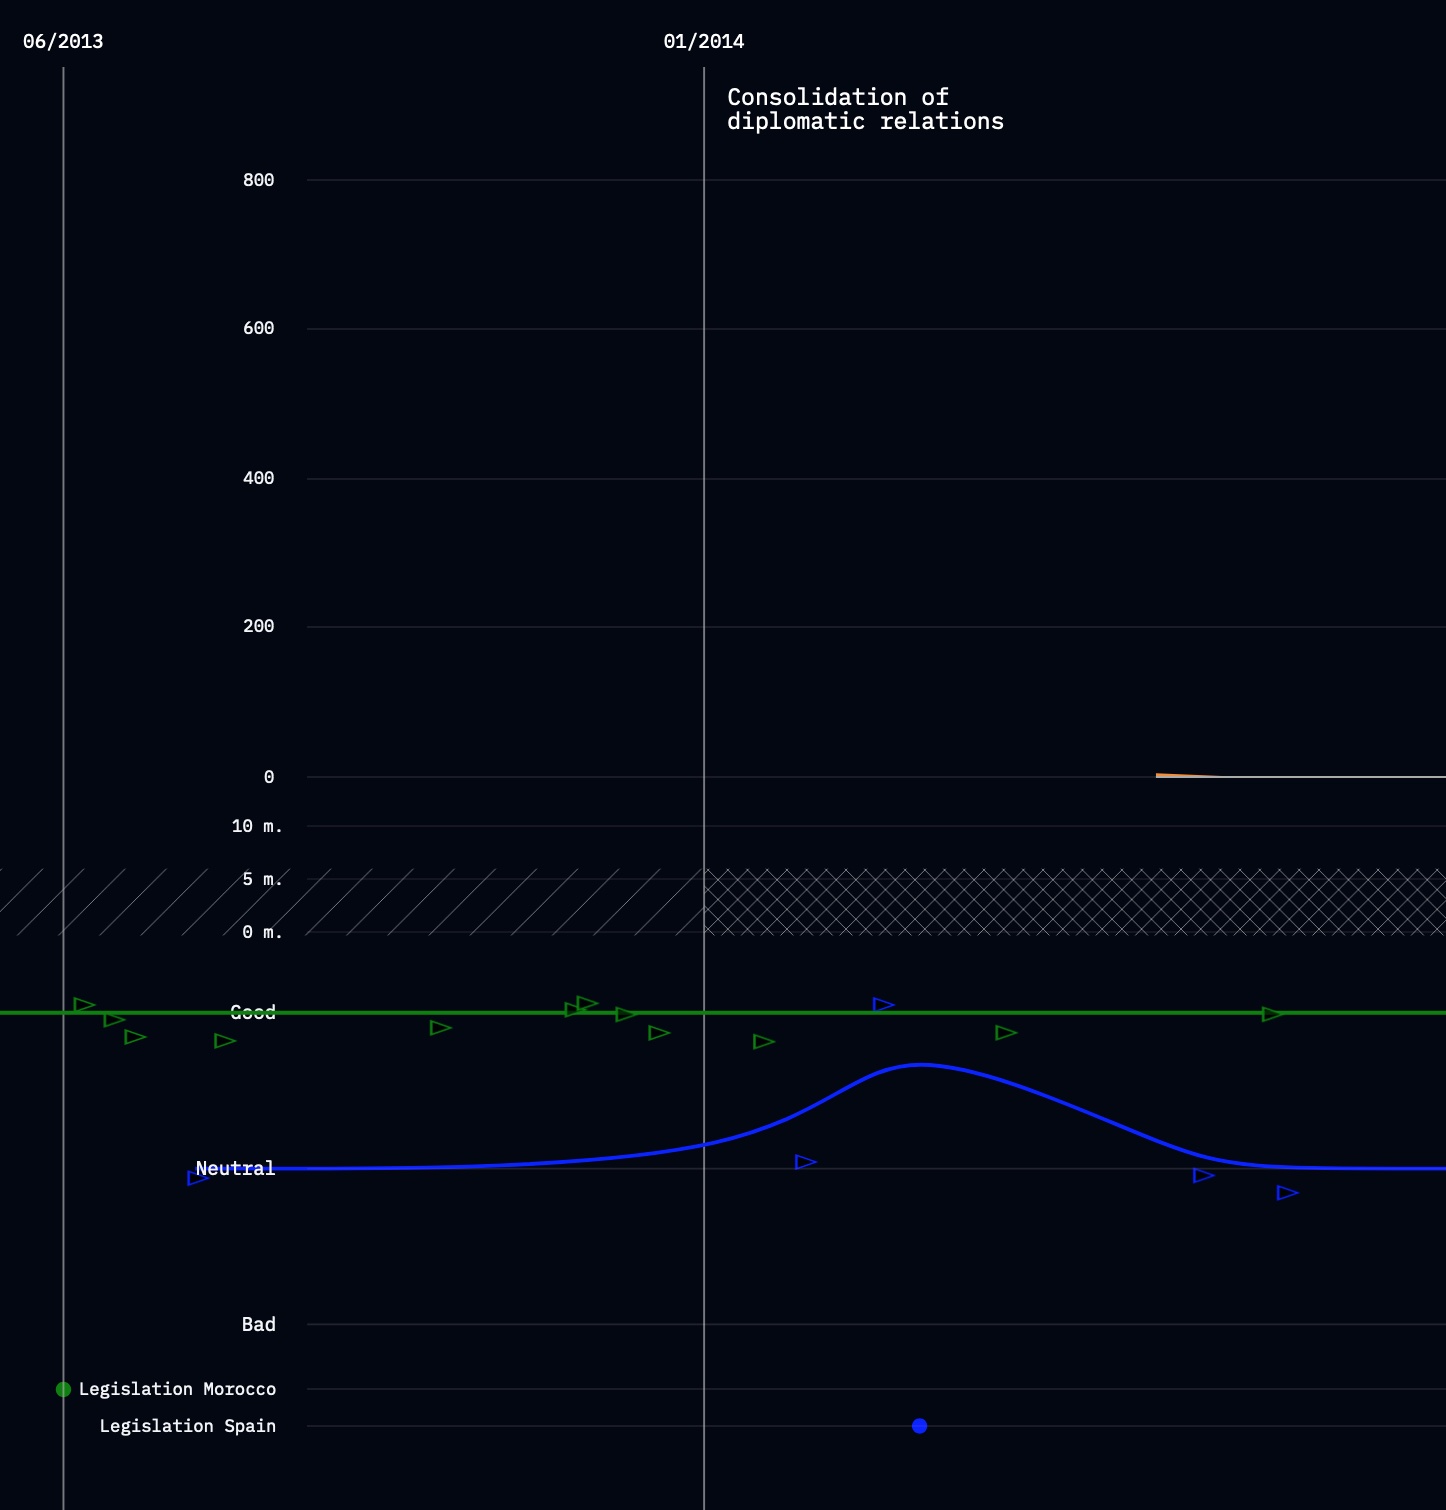Click the green triangle right of the Good label

click(x=440, y=1028)
